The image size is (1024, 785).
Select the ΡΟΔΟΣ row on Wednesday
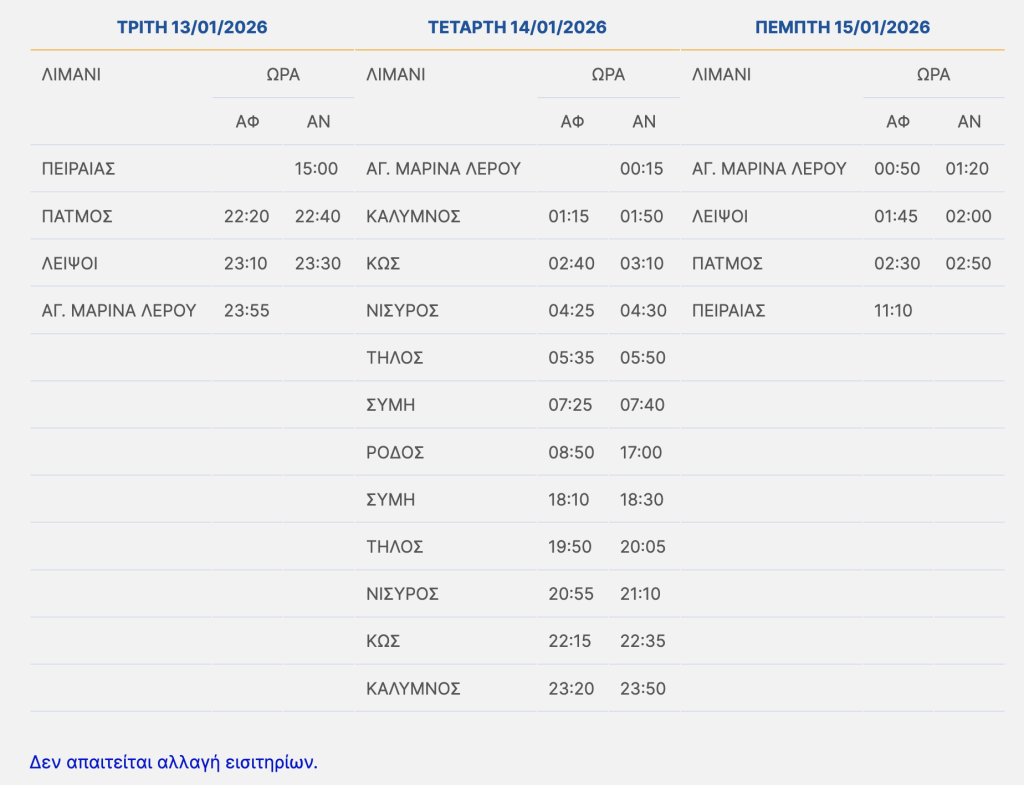point(396,452)
